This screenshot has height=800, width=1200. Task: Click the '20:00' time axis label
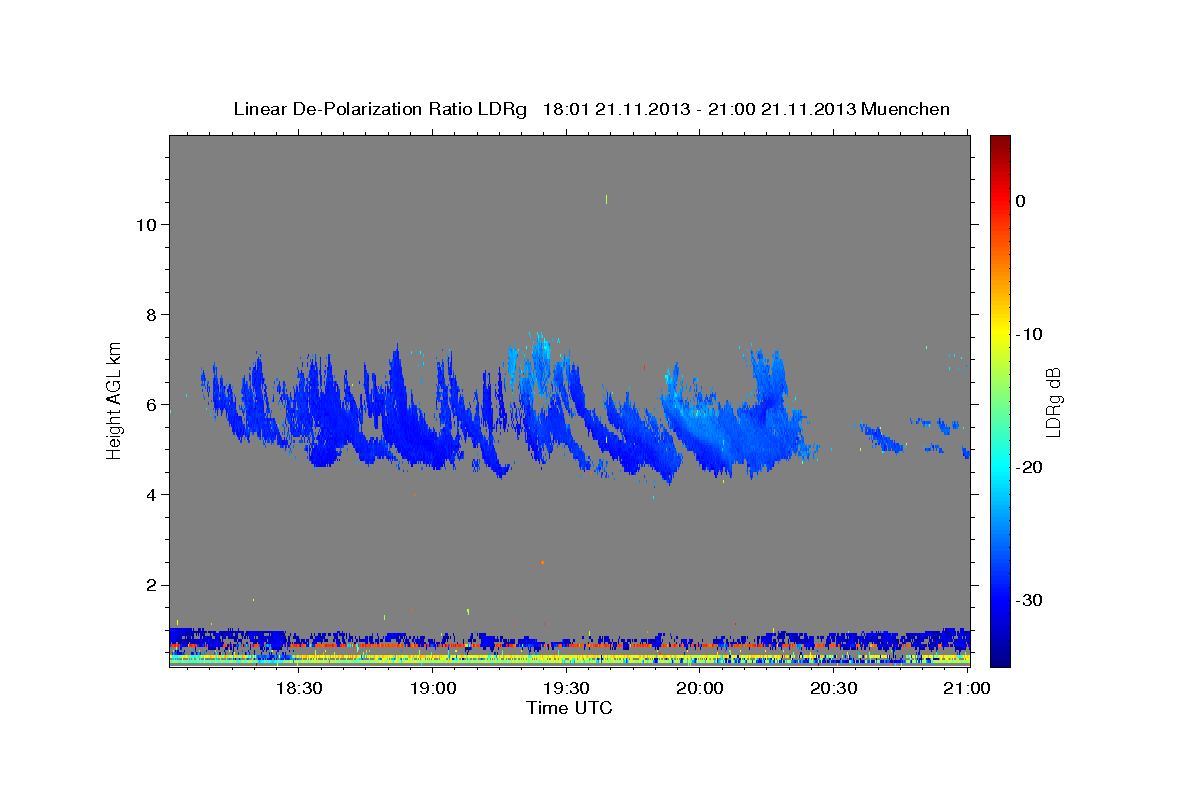[x=700, y=688]
